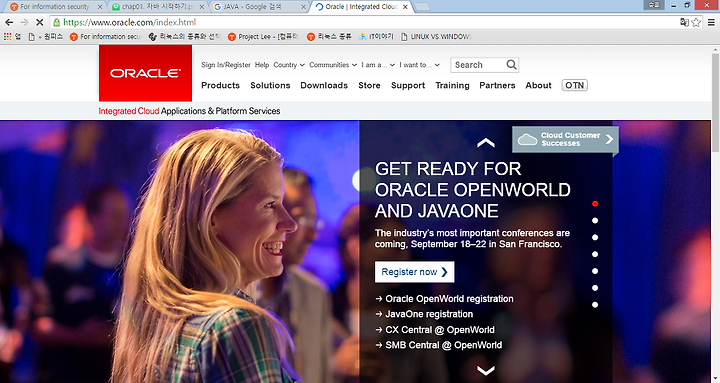
Task: Select the fourth slide indicator dot
Action: pyautogui.click(x=595, y=254)
